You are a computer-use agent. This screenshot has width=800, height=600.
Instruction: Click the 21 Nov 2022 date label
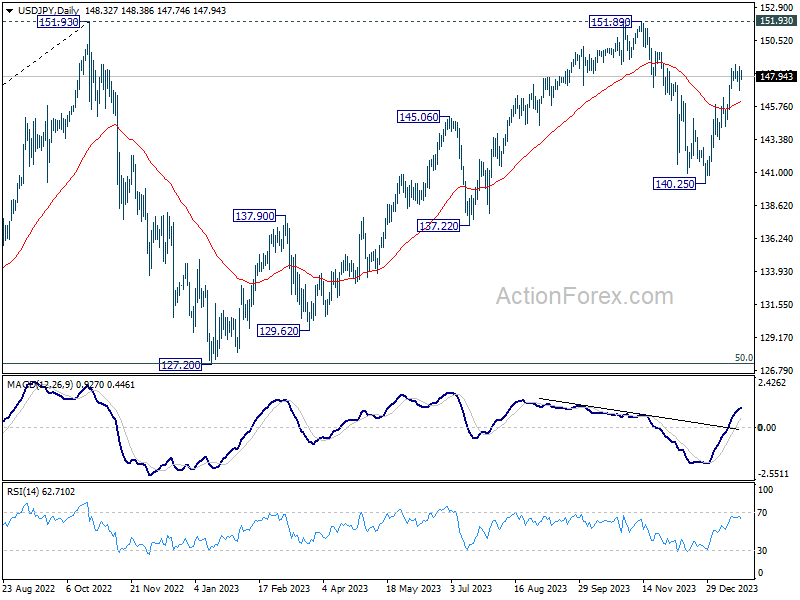[x=157, y=588]
